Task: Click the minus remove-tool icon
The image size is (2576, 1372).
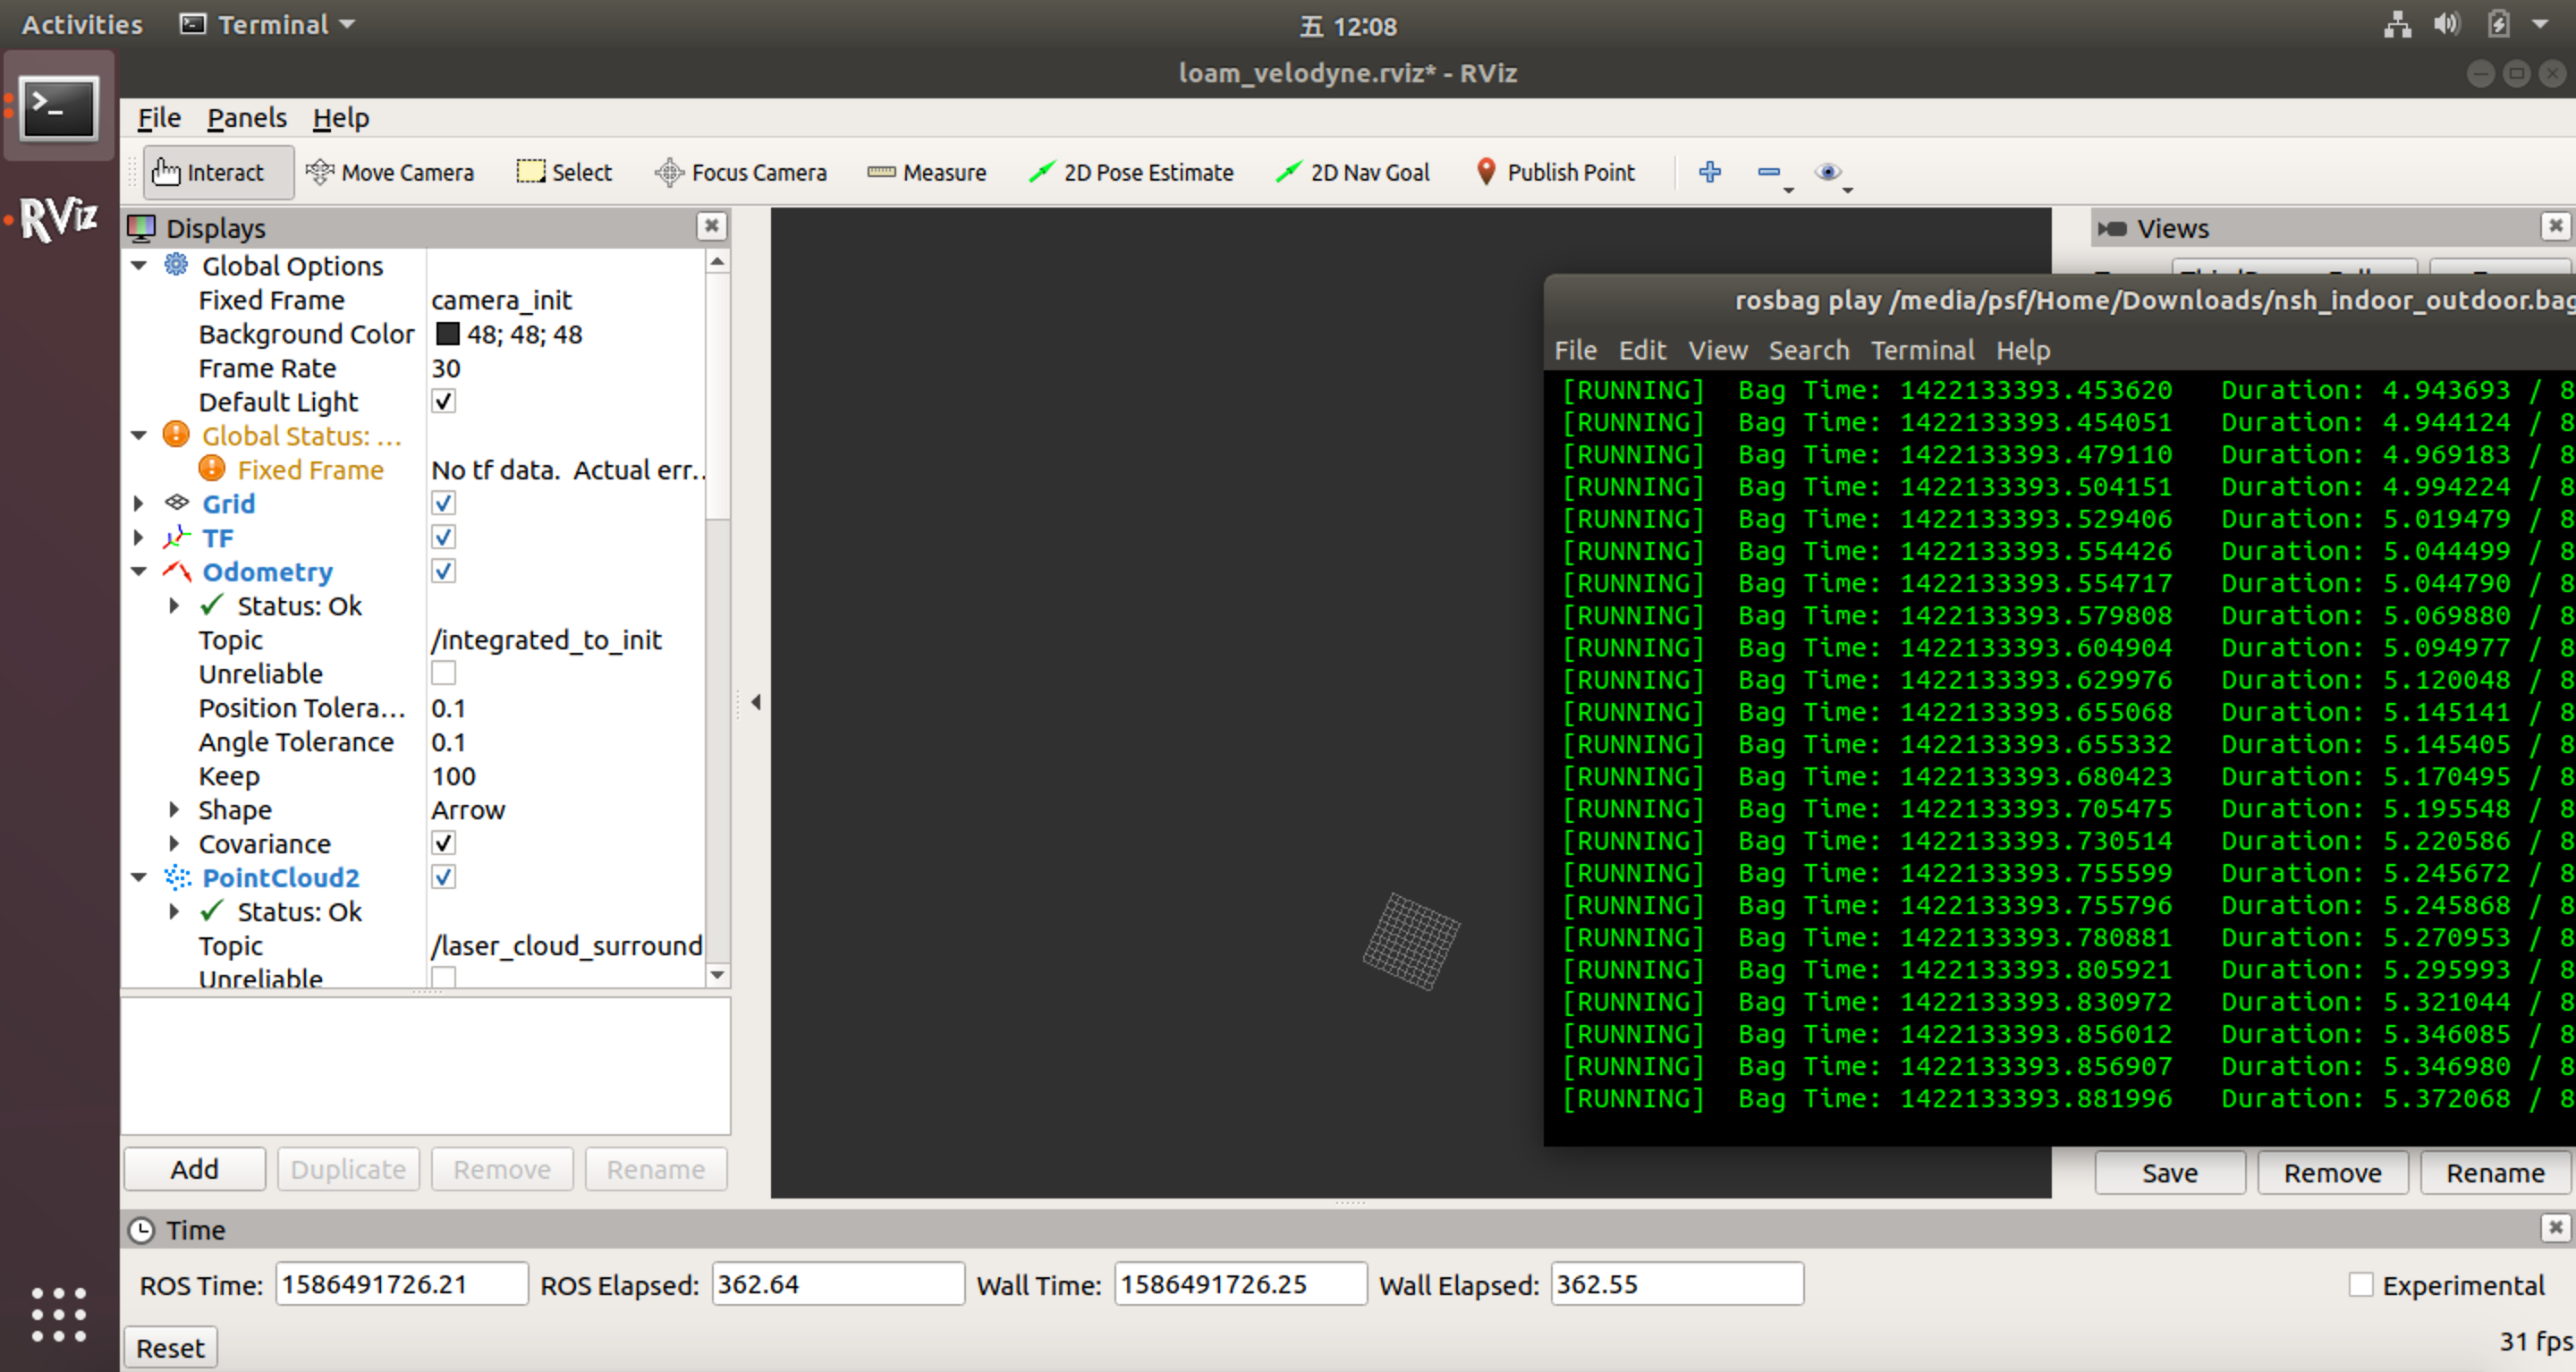Action: 1769,172
